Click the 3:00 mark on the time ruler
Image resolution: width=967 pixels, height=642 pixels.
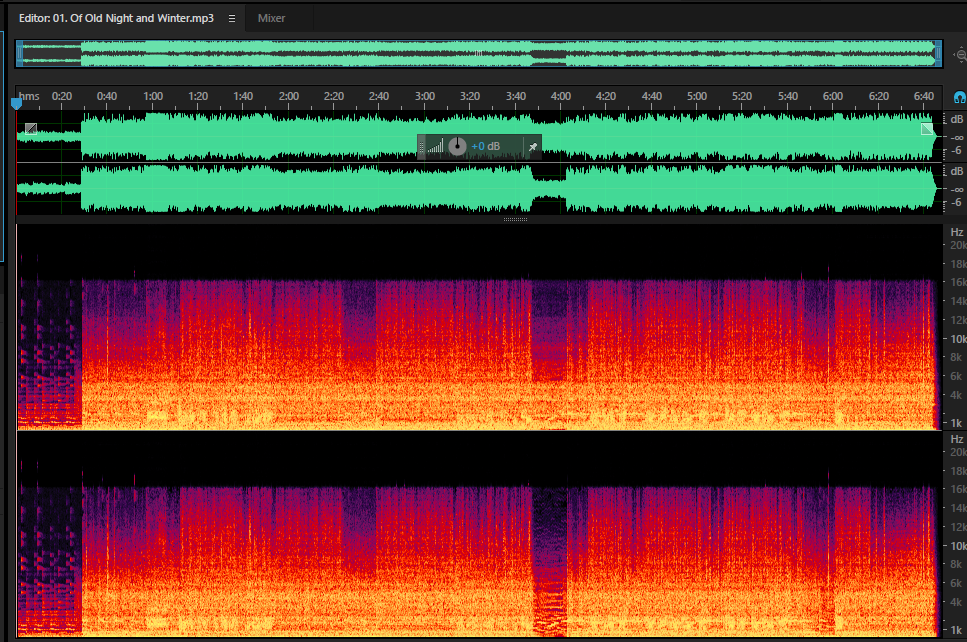coord(425,96)
